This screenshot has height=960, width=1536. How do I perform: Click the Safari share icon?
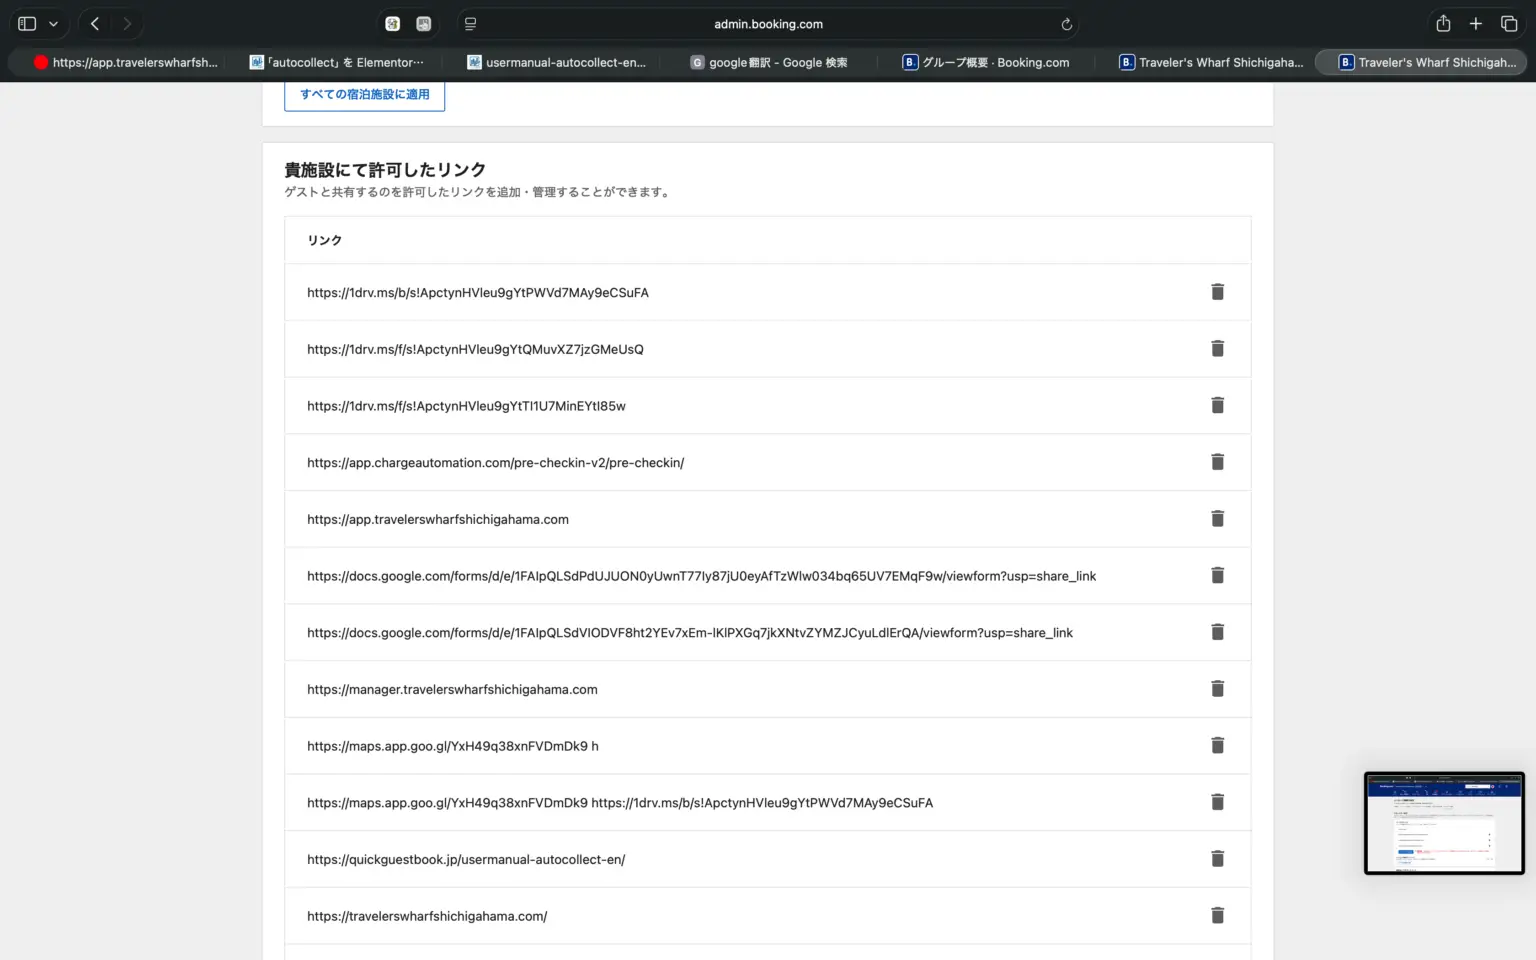tap(1443, 24)
